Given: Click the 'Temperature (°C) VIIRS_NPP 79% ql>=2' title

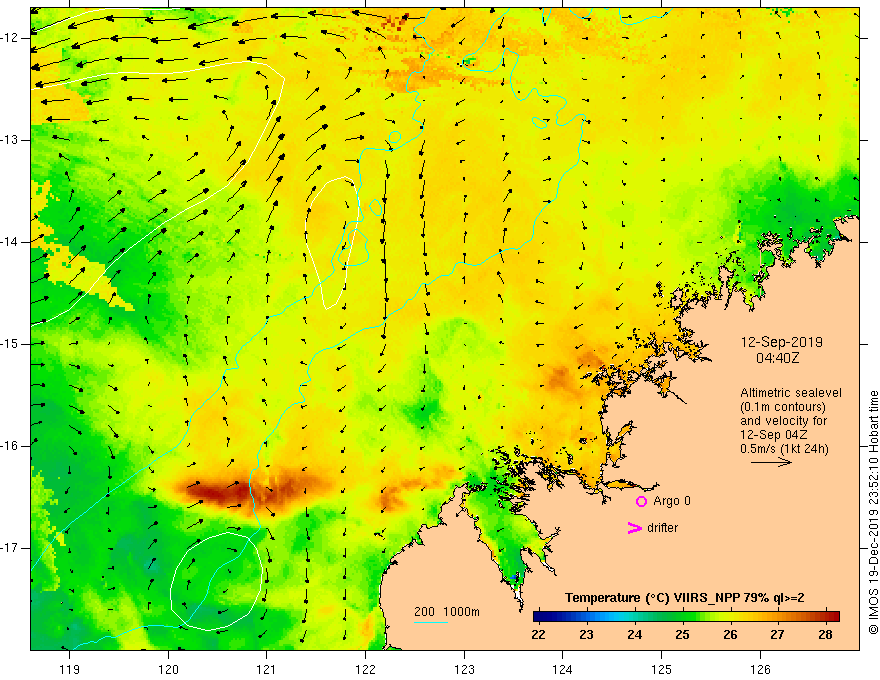Looking at the screenshot, I should point(684,598).
